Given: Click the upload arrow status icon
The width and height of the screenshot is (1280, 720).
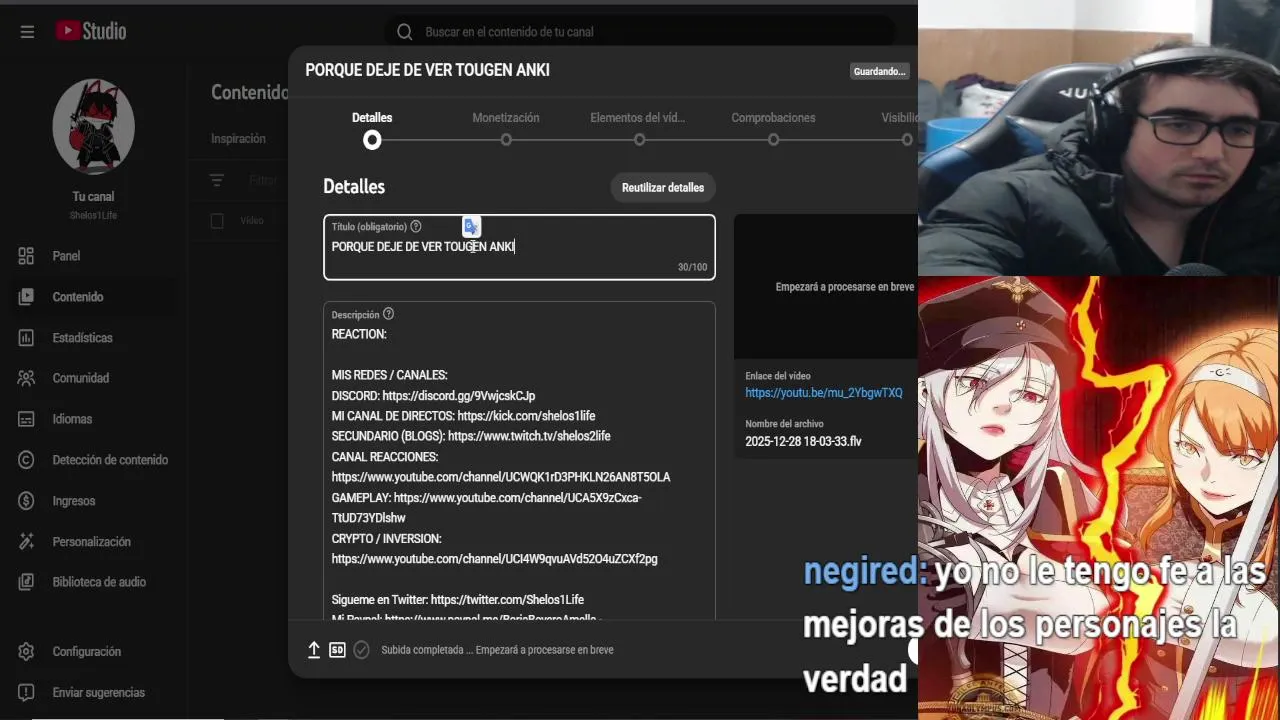Looking at the screenshot, I should pyautogui.click(x=314, y=650).
